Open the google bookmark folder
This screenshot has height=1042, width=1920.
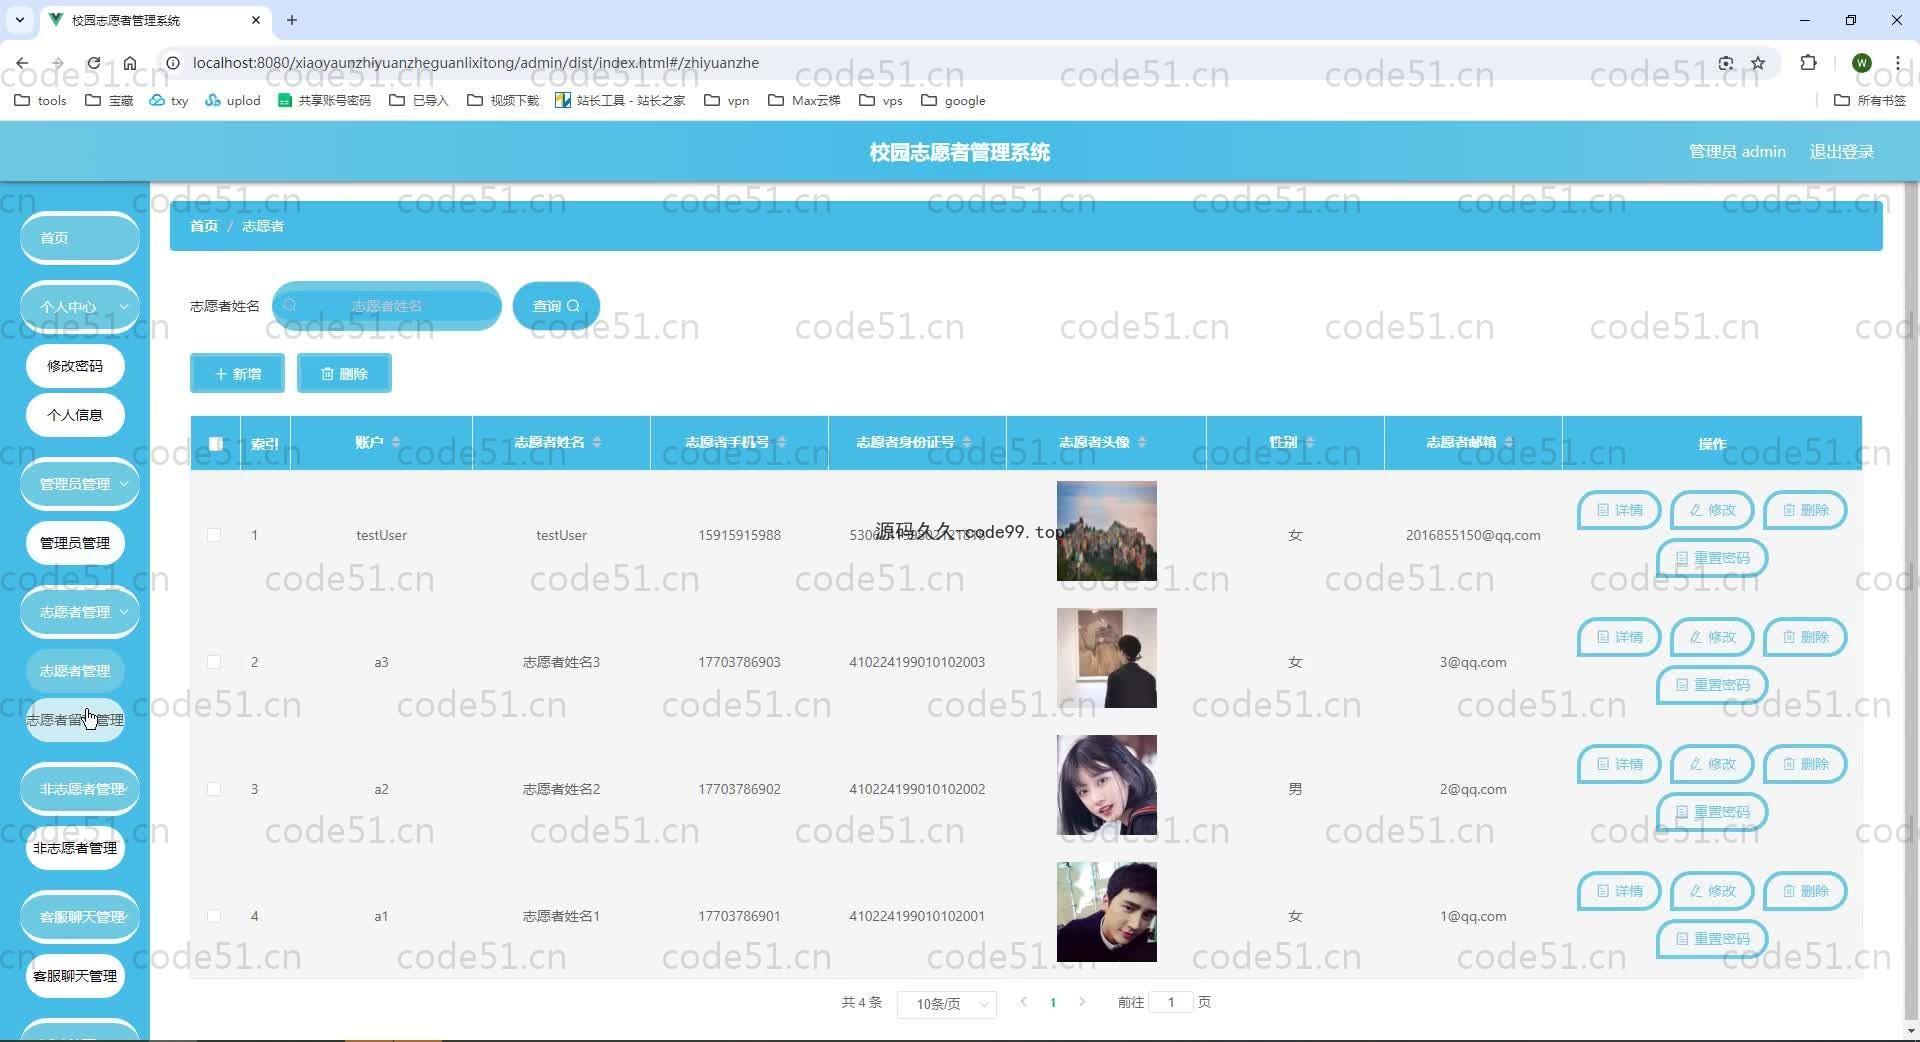click(953, 100)
